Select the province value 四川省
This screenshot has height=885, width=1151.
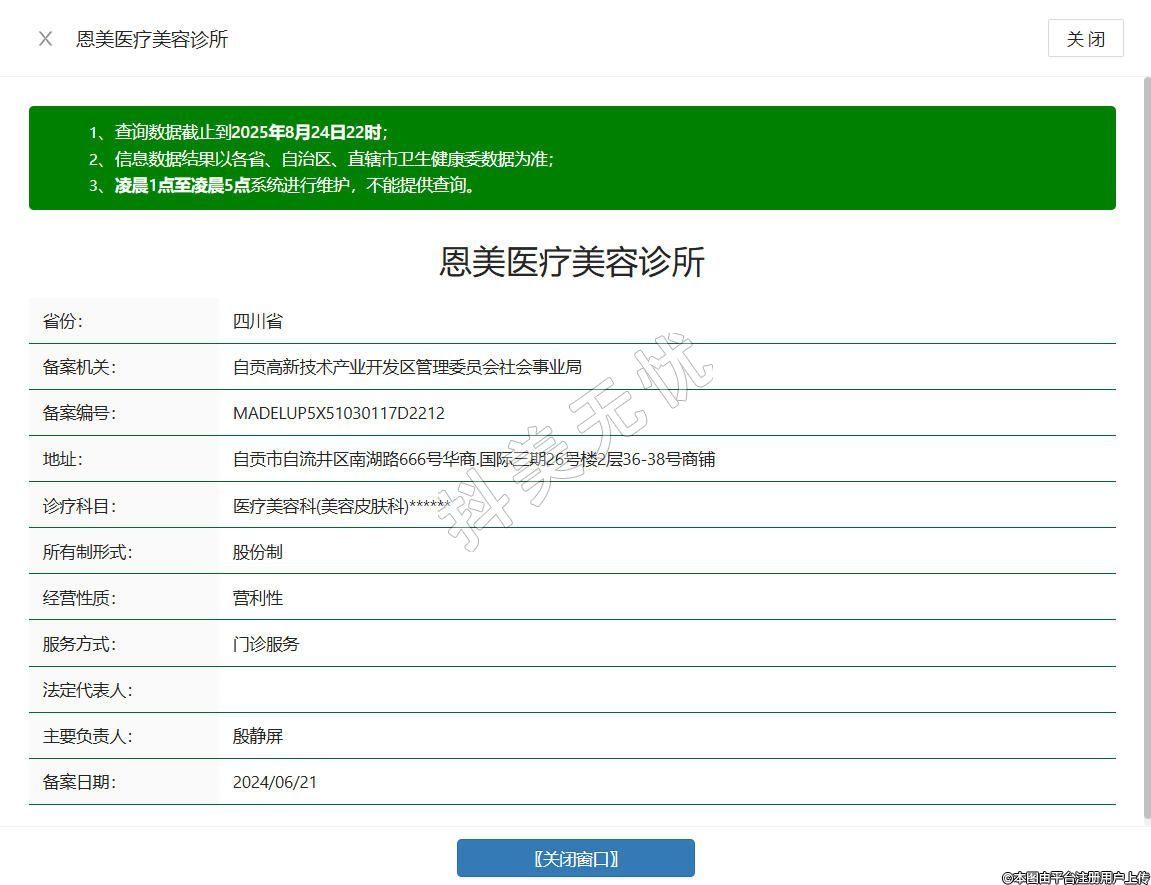(x=258, y=321)
